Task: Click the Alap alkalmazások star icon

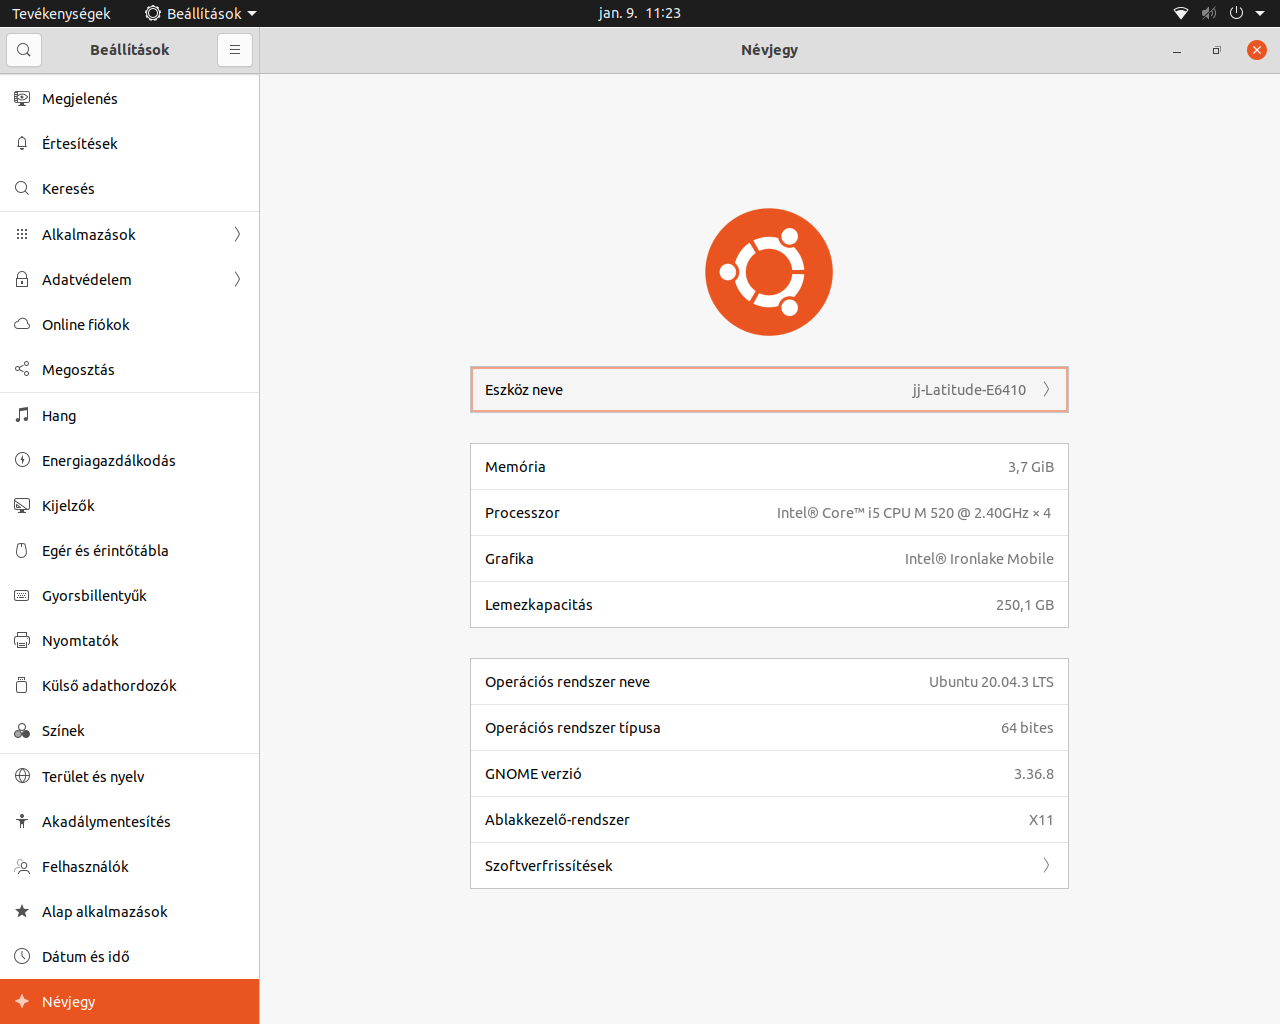Action: click(22, 911)
